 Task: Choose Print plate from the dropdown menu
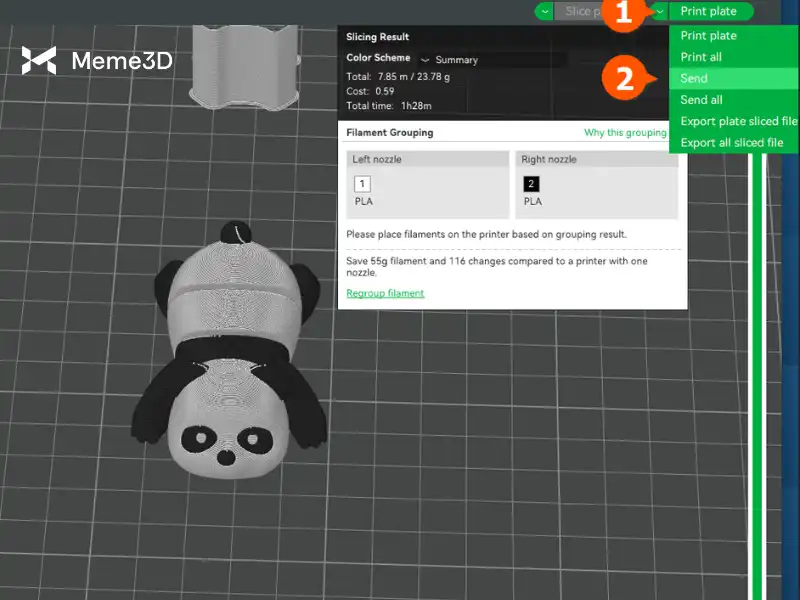click(708, 36)
